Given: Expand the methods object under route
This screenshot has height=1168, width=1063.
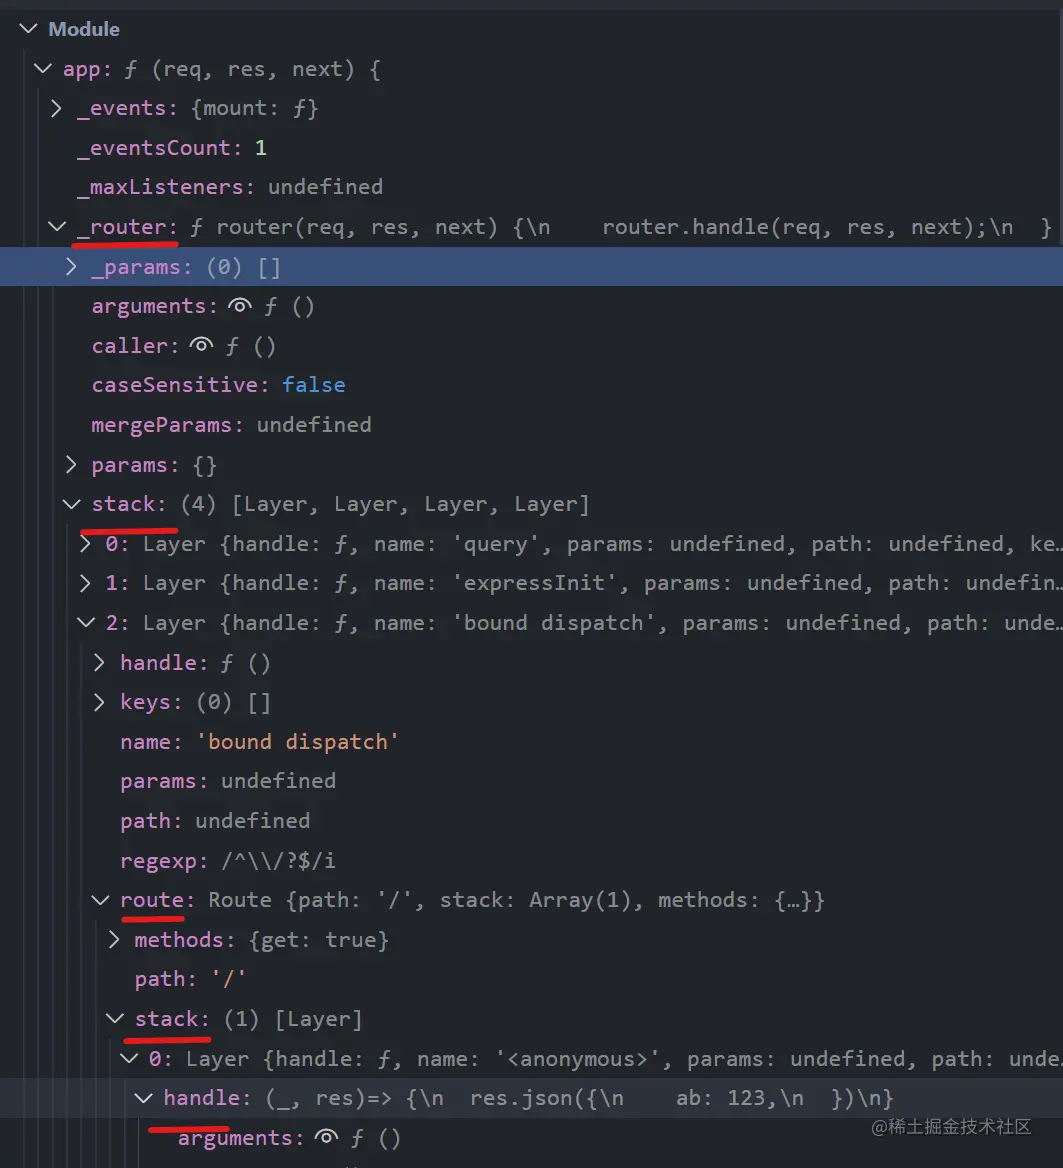Looking at the screenshot, I should click(x=113, y=939).
